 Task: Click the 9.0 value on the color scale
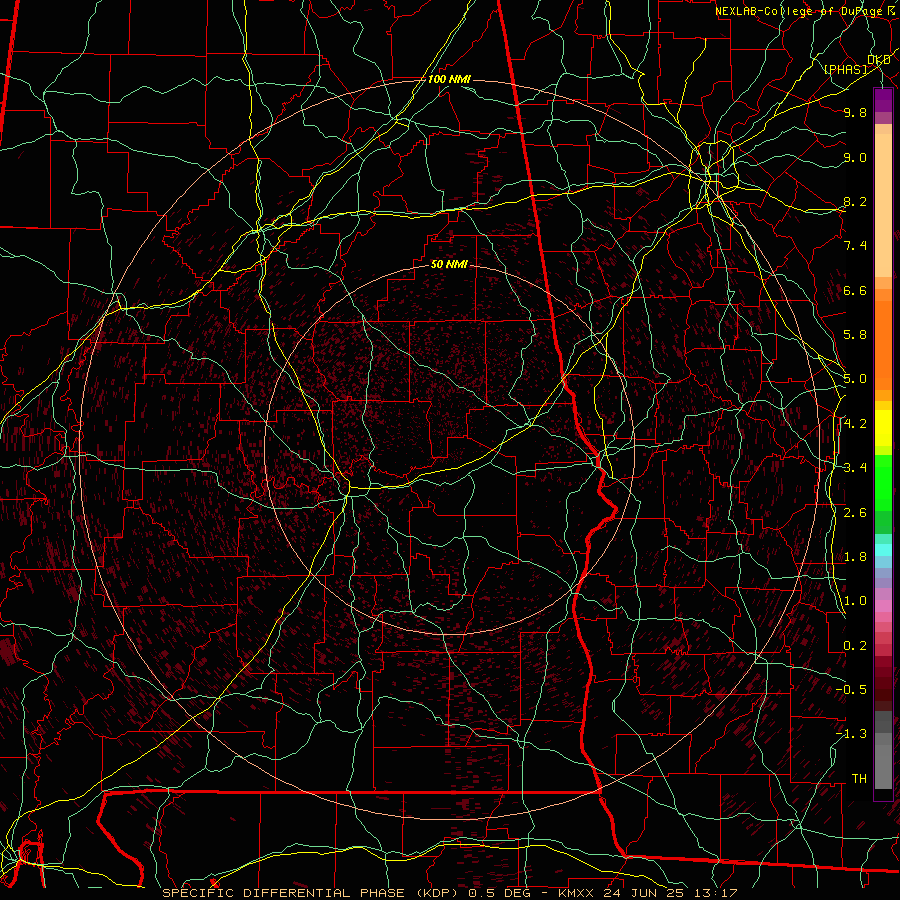[x=855, y=157]
